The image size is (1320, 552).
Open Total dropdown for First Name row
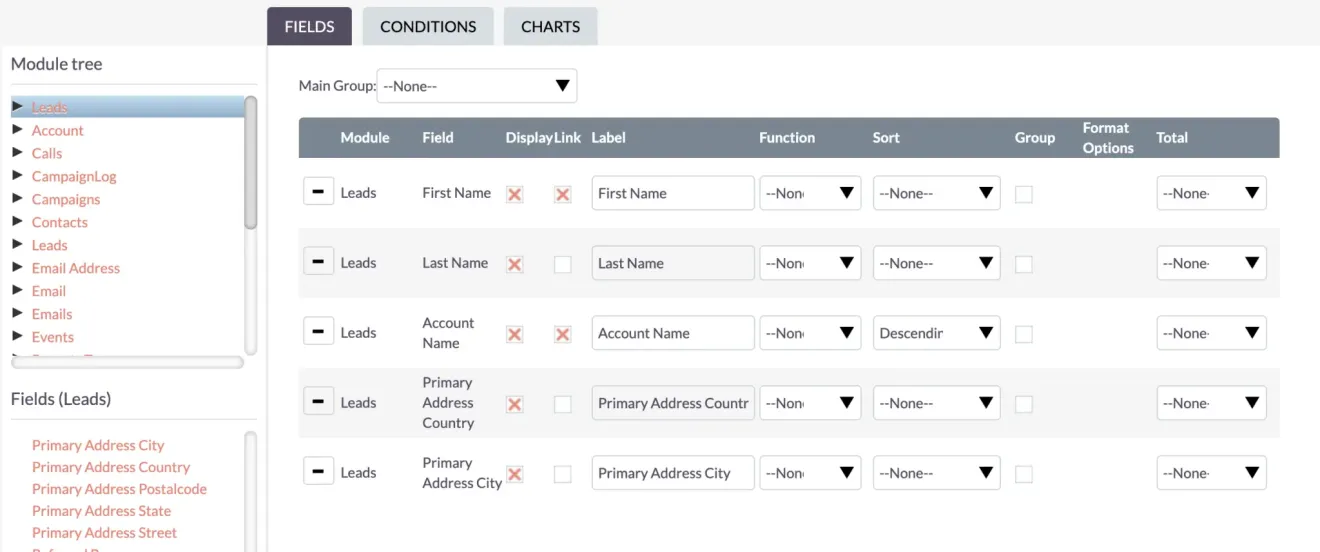[1211, 193]
